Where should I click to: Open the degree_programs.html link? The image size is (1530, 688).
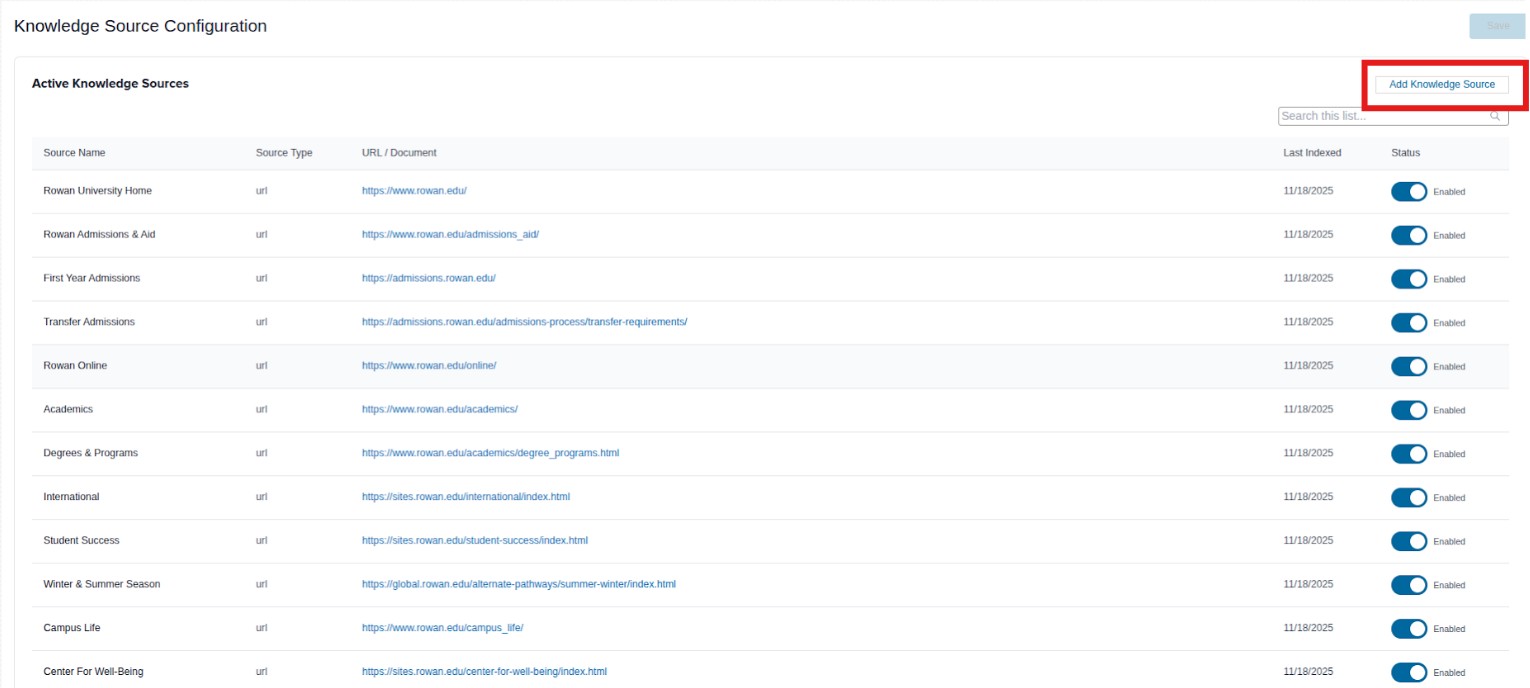tap(488, 453)
